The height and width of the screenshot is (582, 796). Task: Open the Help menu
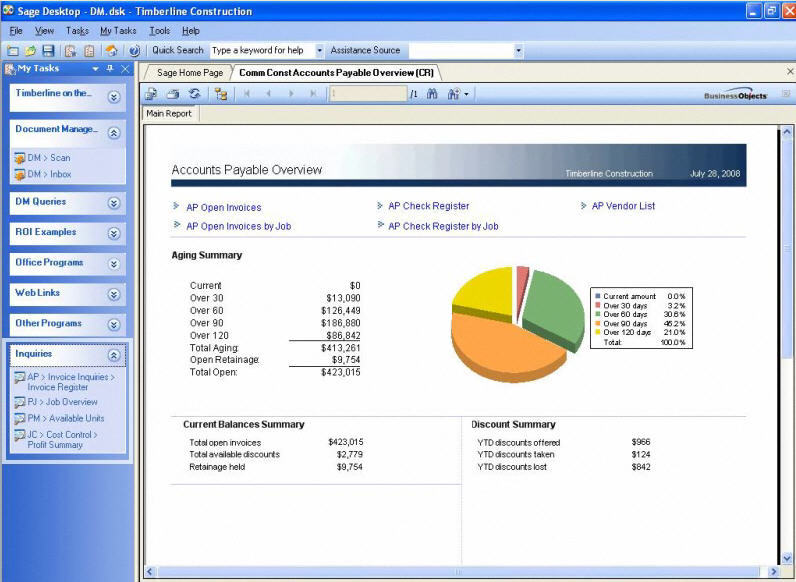[191, 31]
